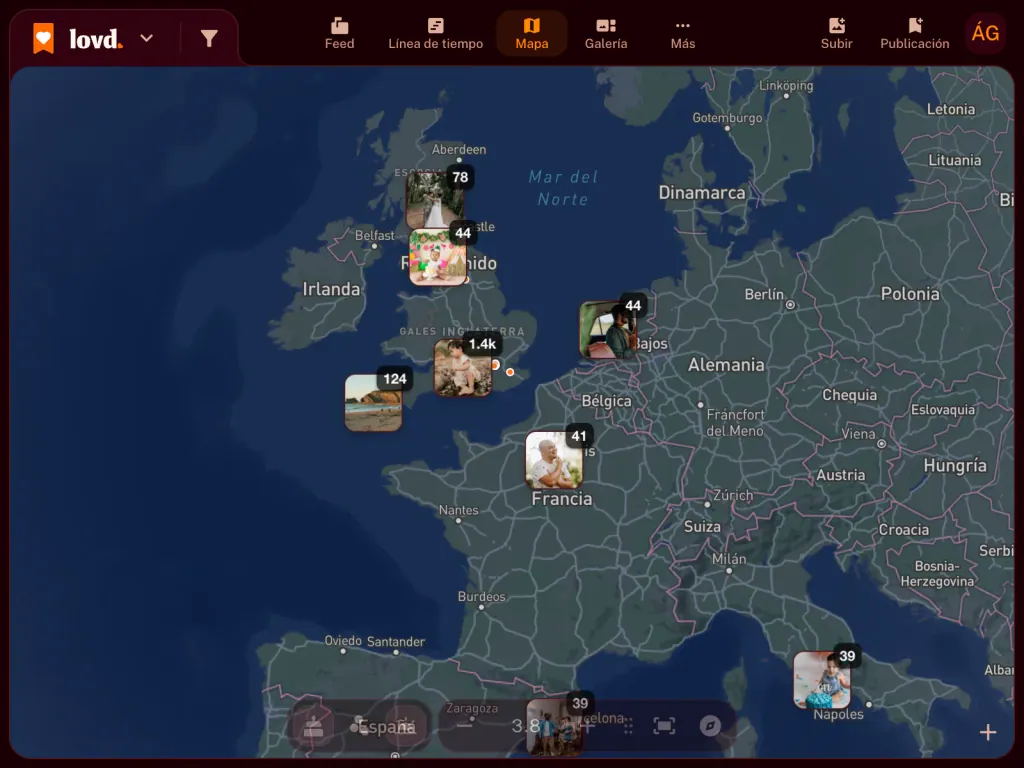Click the Gotemburgo city label
The width and height of the screenshot is (1024, 768).
pos(727,118)
